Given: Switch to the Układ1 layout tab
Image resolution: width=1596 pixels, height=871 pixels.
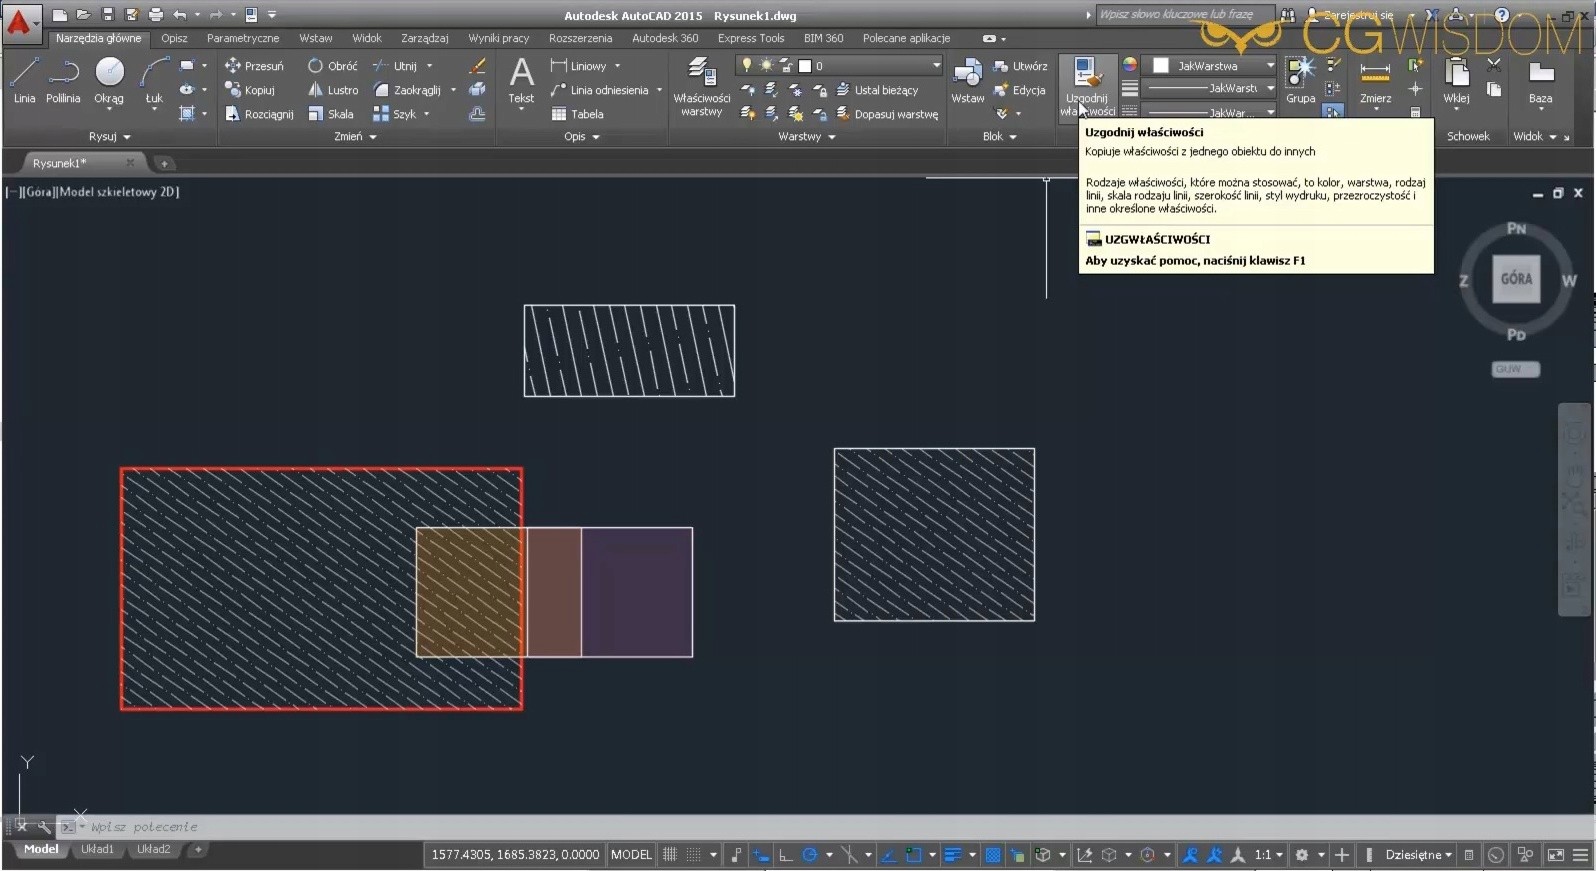Looking at the screenshot, I should [x=97, y=849].
